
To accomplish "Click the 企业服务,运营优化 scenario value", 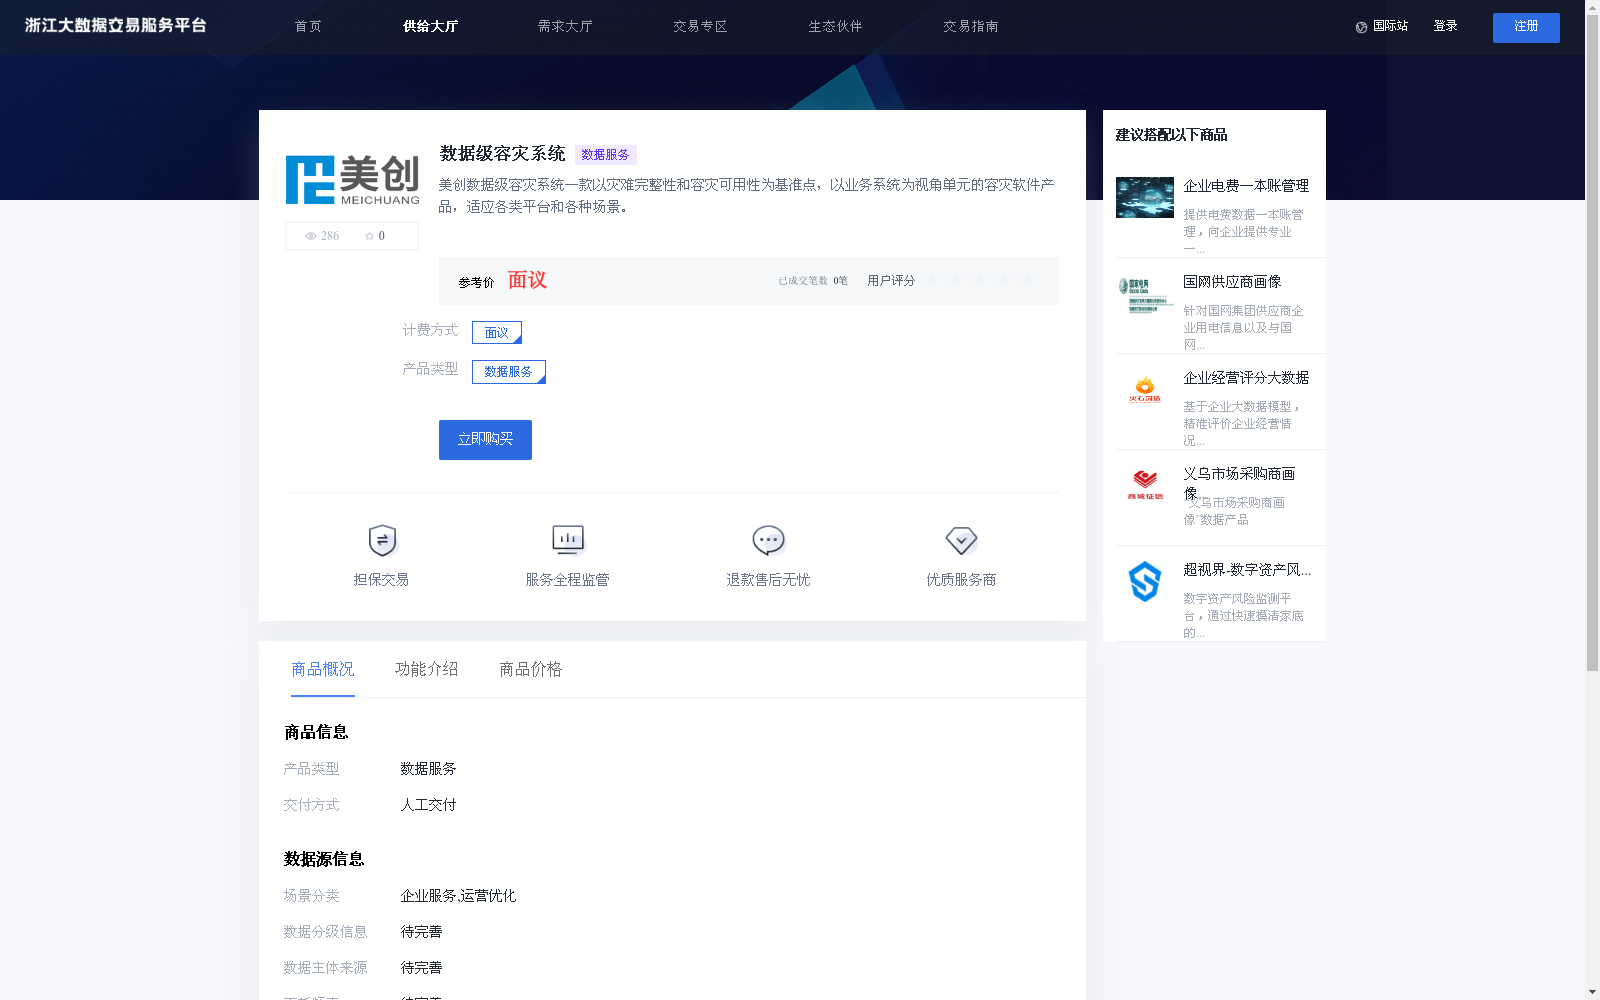I will click(x=458, y=896).
